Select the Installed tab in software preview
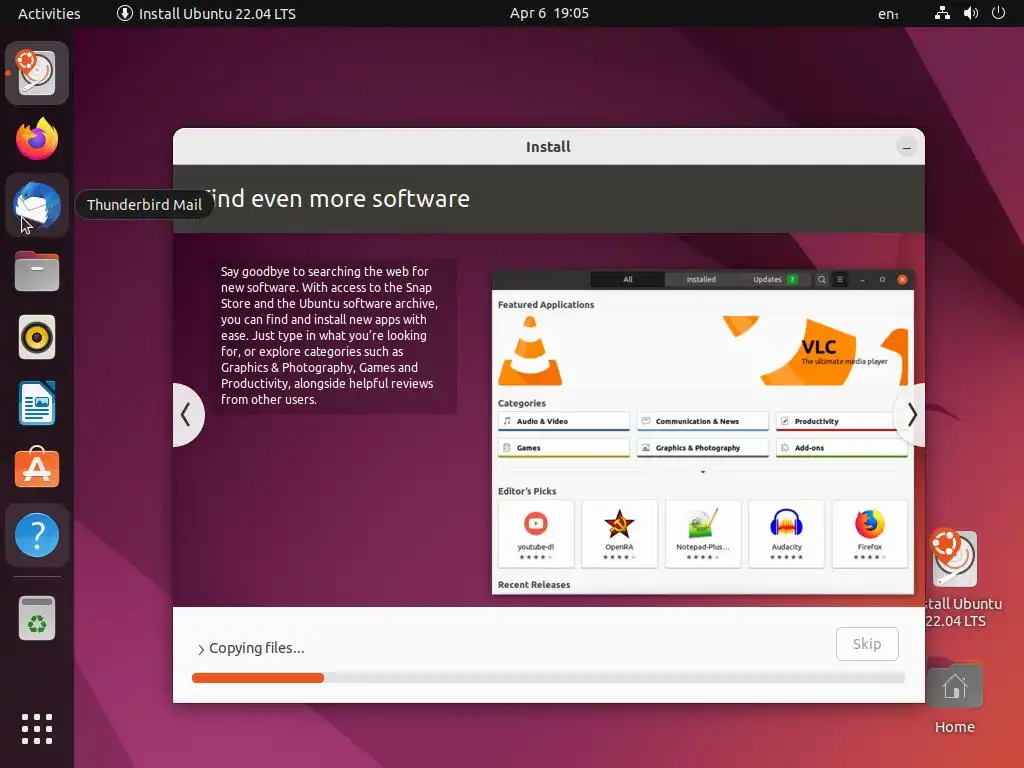Viewport: 1024px width, 768px height. point(701,280)
